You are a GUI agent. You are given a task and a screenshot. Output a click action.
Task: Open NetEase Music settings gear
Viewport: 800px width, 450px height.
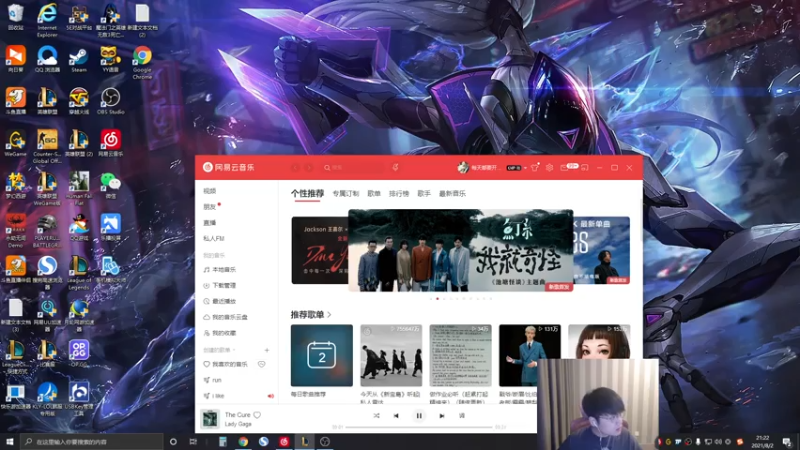[549, 167]
